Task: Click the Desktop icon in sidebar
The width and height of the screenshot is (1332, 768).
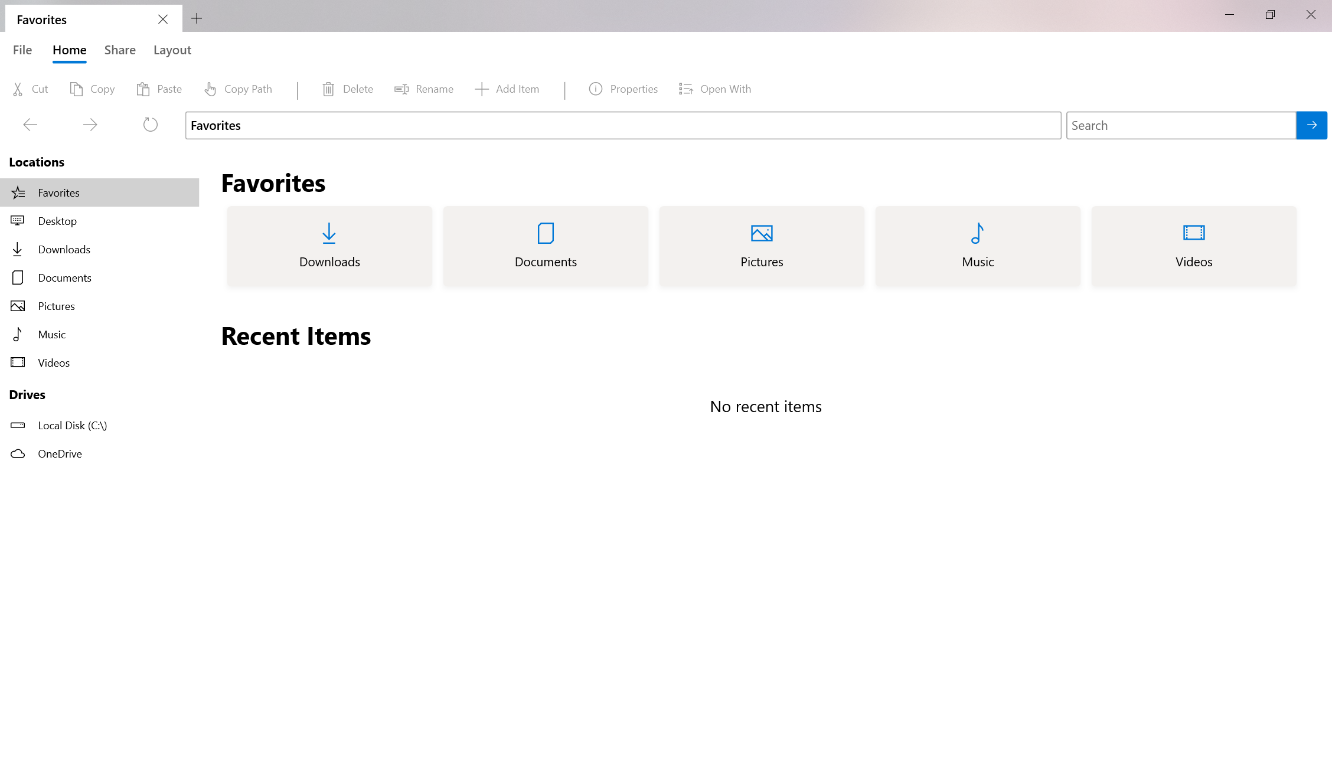Action: click(x=18, y=221)
